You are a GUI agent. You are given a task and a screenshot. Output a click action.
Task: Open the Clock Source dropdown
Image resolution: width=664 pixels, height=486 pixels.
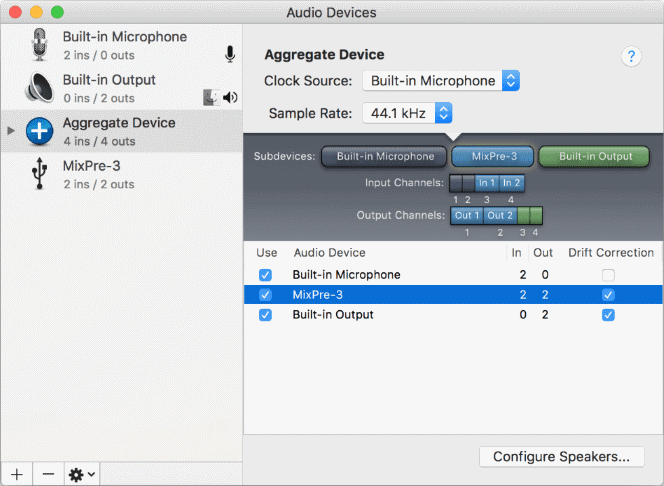coord(441,81)
